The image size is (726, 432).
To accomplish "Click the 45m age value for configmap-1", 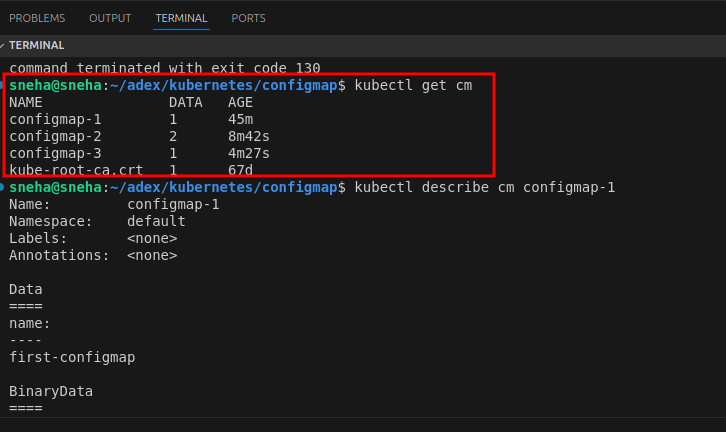I will click(241, 119).
